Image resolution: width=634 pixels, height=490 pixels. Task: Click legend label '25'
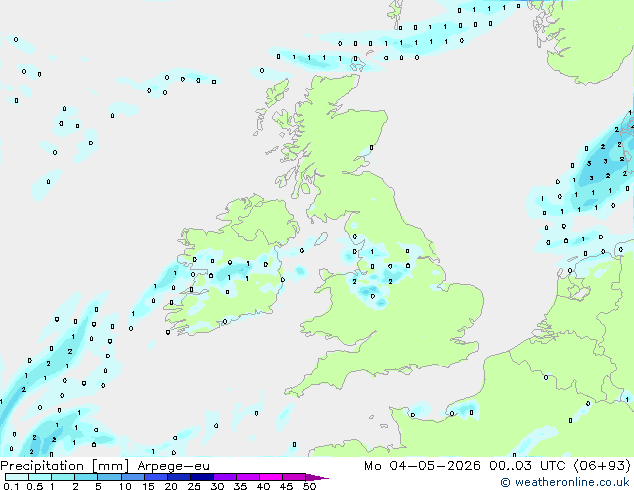pos(194,486)
